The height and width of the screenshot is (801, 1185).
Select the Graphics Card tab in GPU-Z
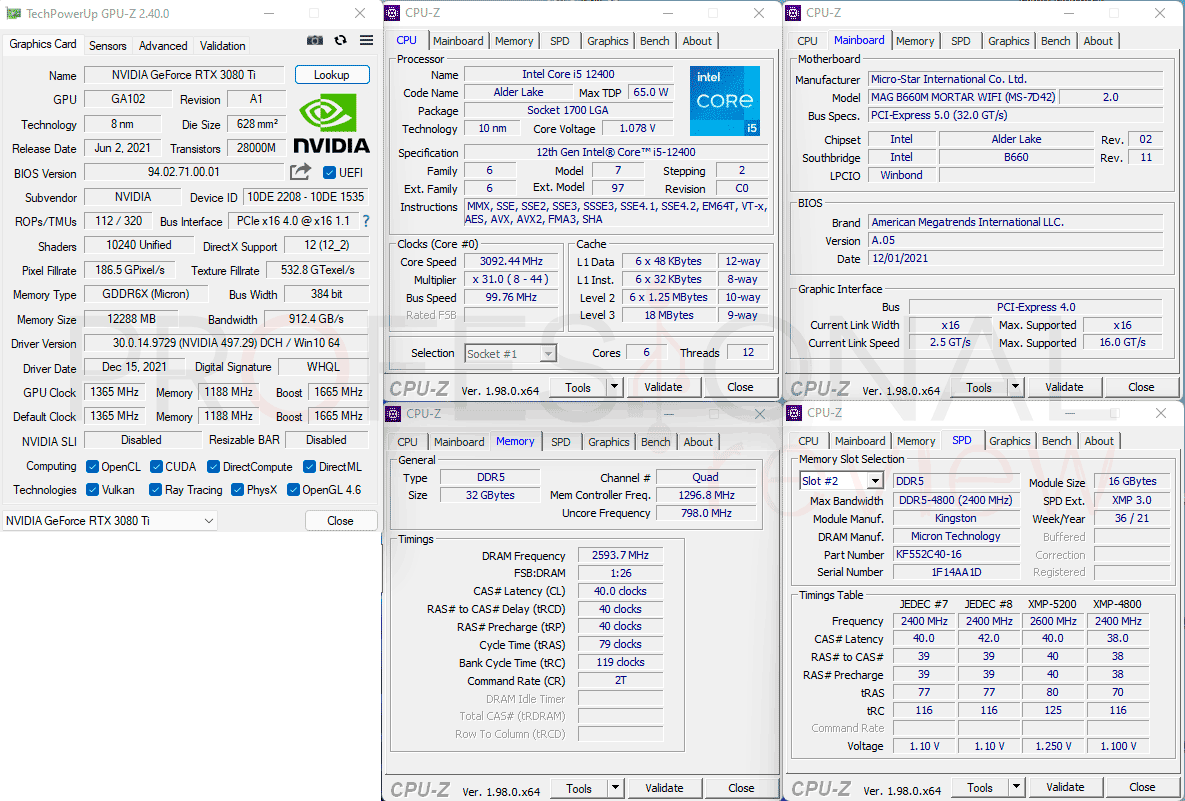(43, 44)
